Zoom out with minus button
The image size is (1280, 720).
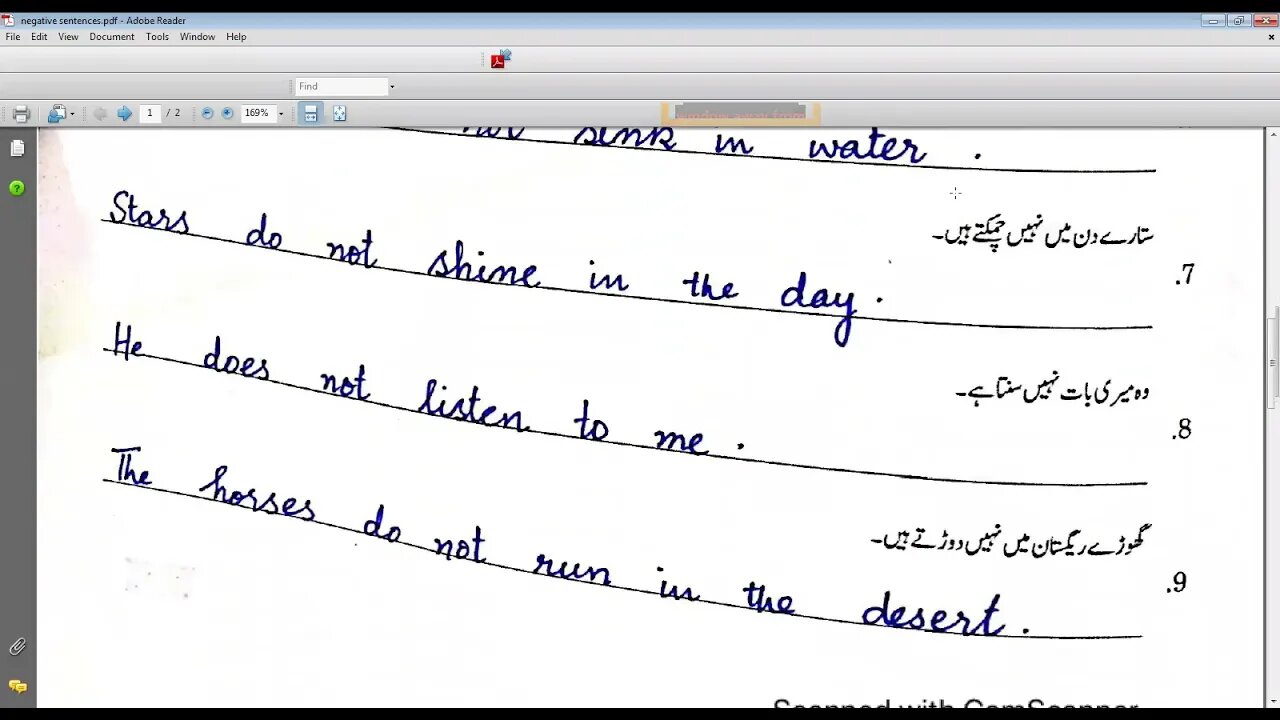[207, 113]
